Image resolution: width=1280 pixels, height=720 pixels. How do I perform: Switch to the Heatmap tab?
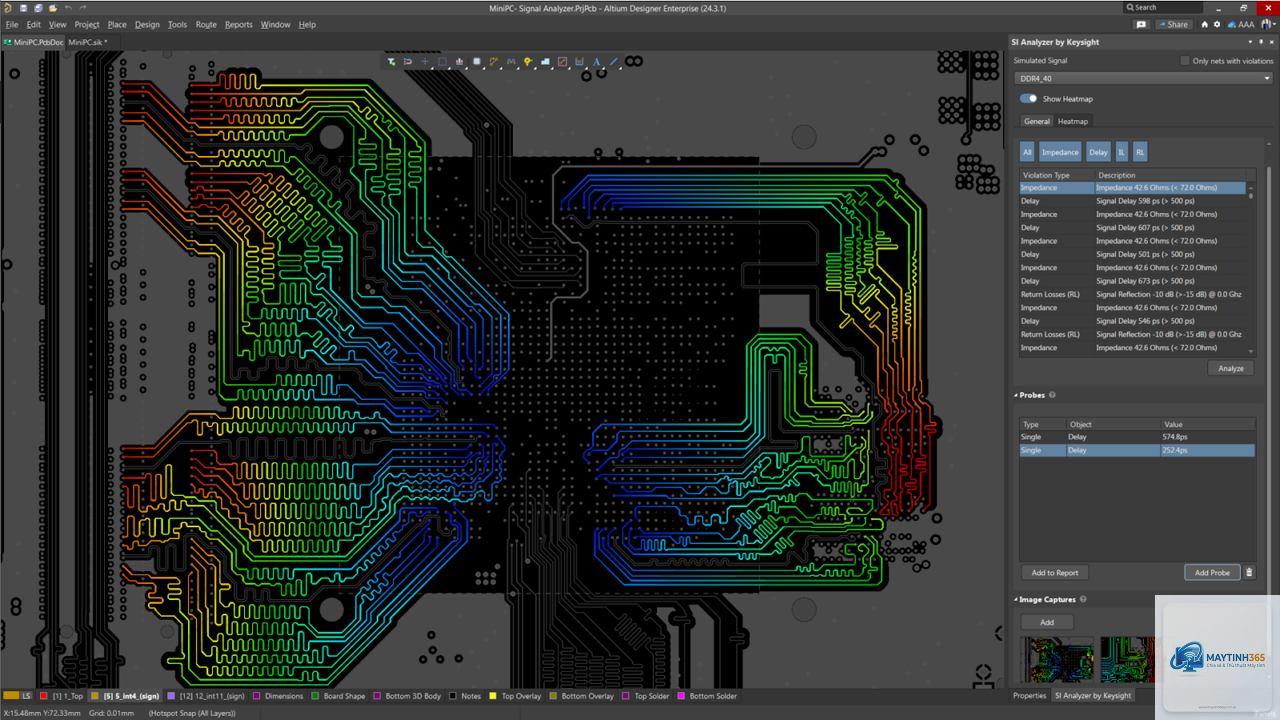(x=1073, y=121)
